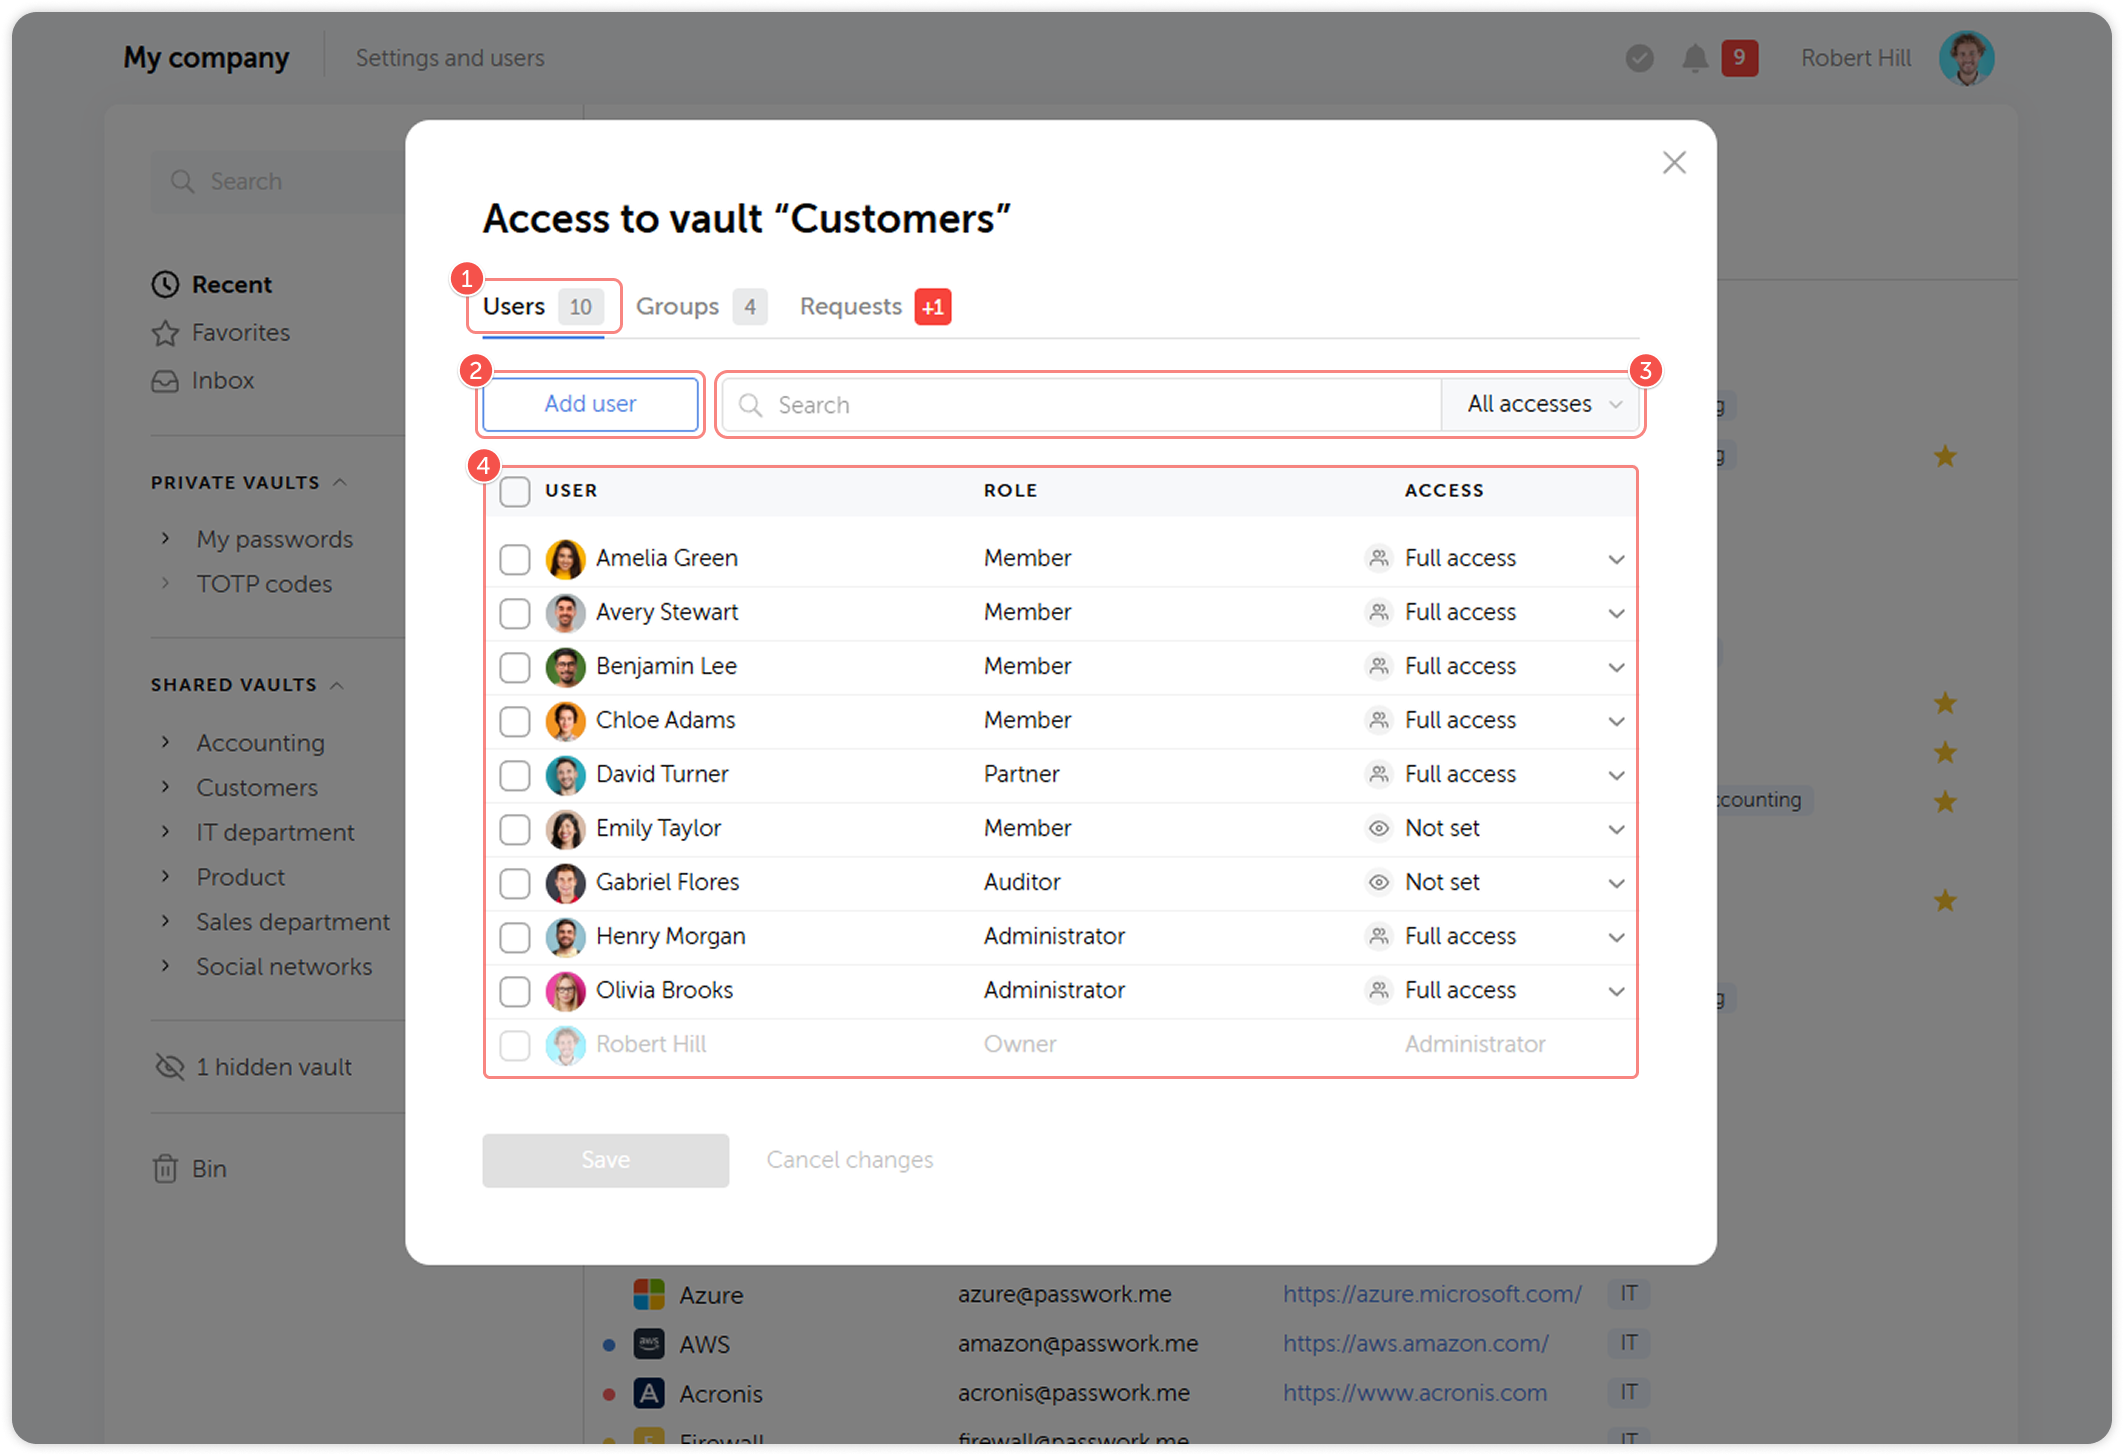
Task: Switch to the Groups tab
Action: [x=679, y=306]
